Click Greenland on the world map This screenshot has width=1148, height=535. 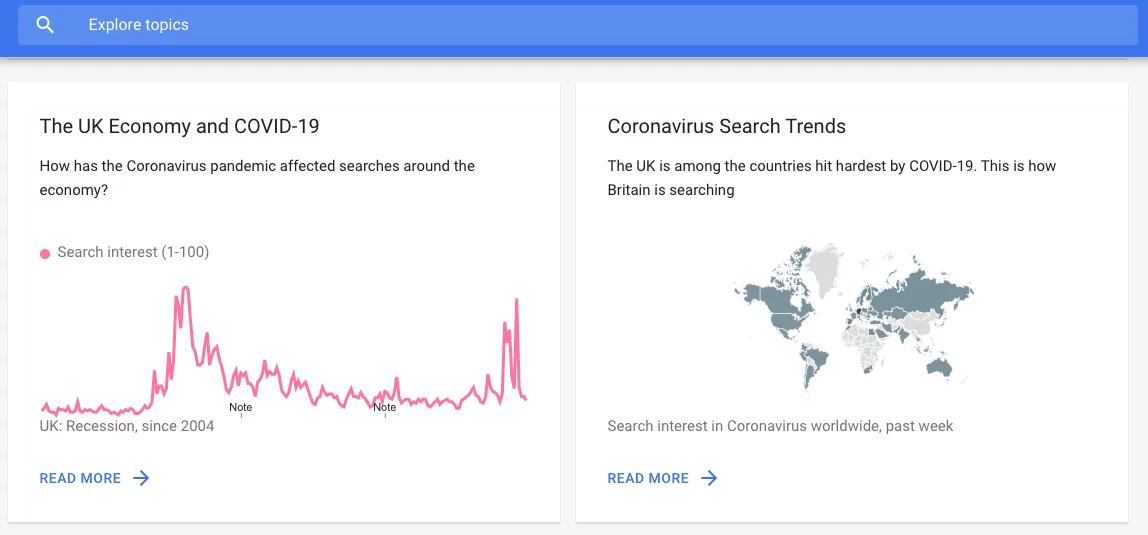point(821,268)
